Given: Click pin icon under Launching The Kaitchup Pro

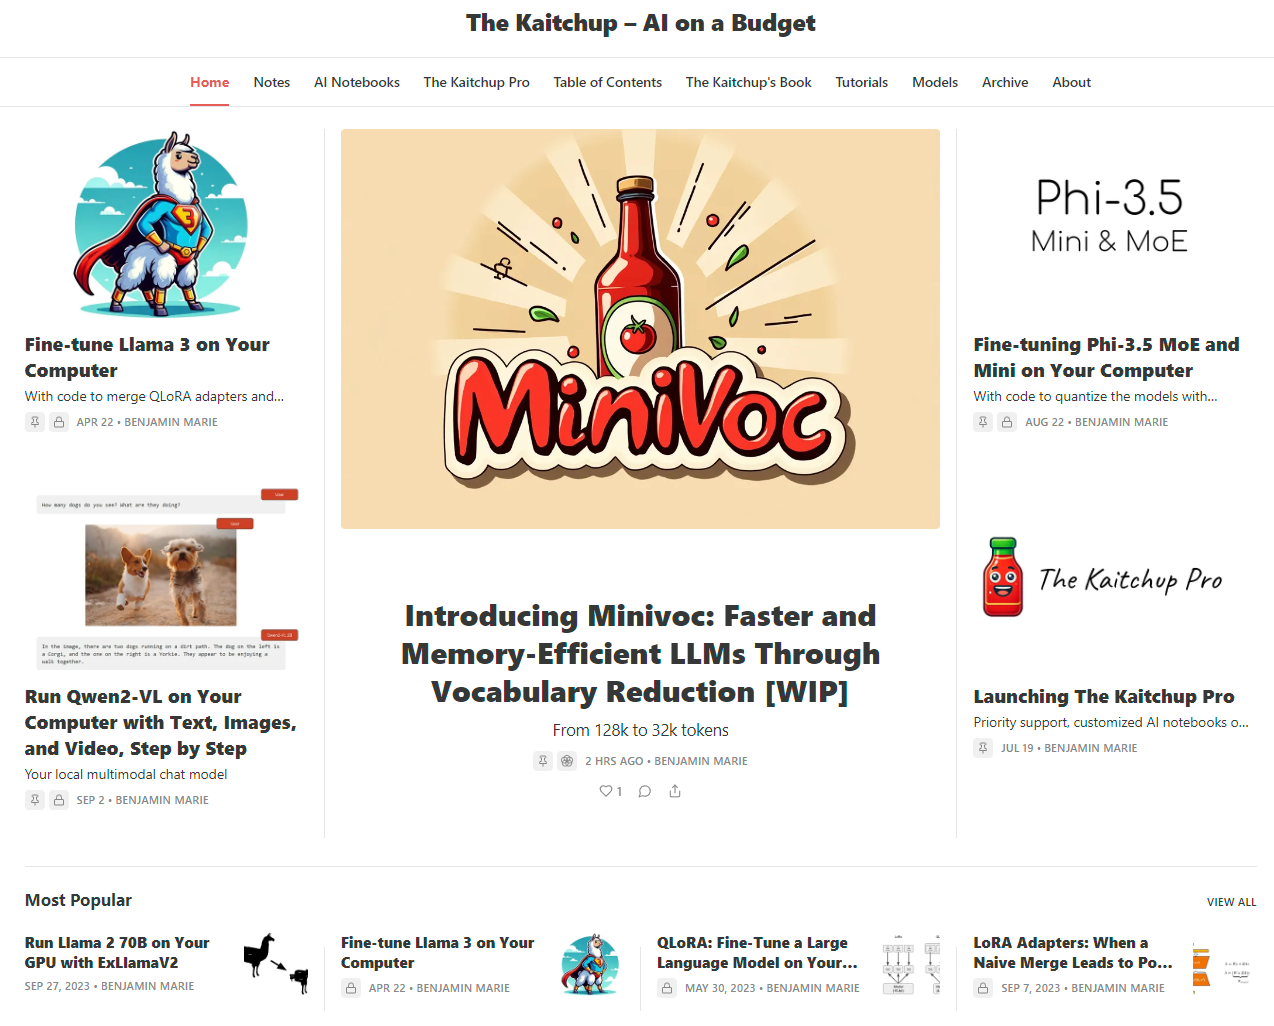Looking at the screenshot, I should pos(983,748).
